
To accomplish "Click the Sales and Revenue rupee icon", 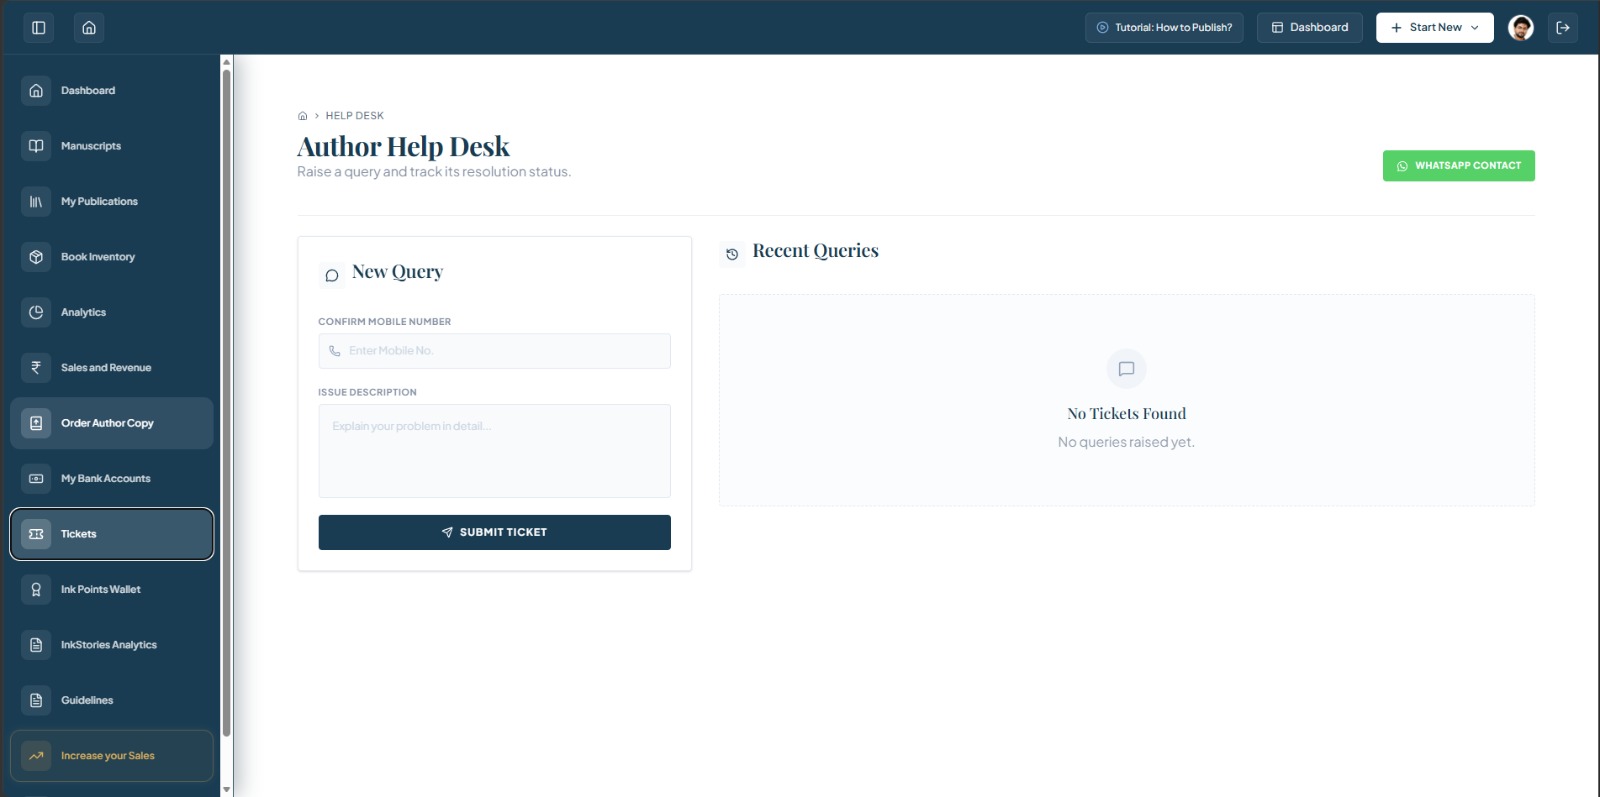I will point(36,368).
